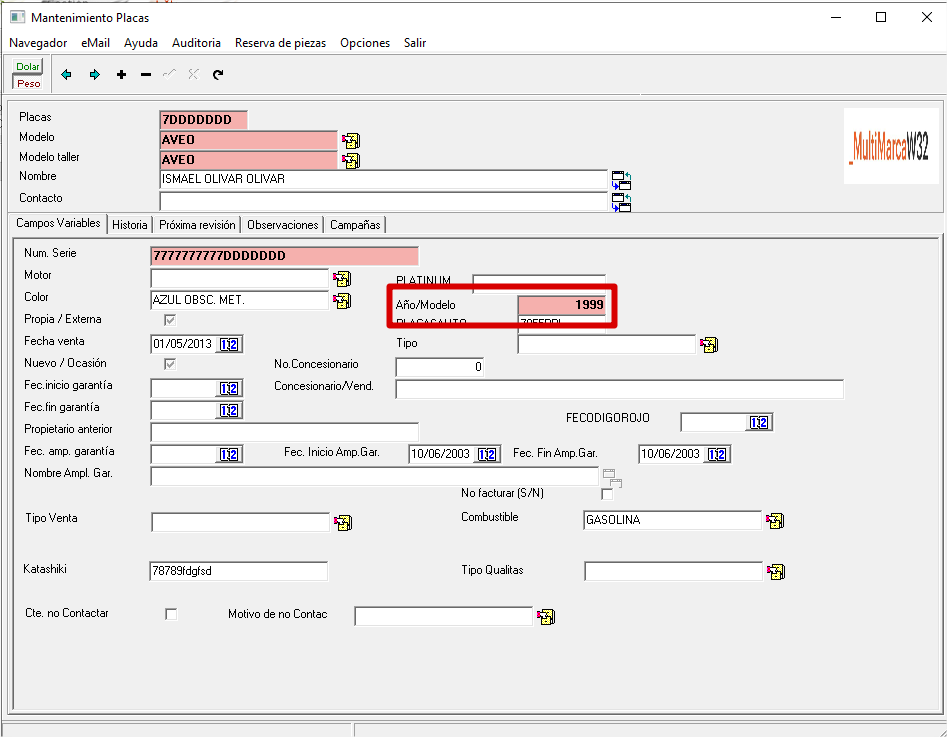Screen dimensions: 947x737
Task: Open lookup icon next to Modelo taller
Action: tap(351, 161)
